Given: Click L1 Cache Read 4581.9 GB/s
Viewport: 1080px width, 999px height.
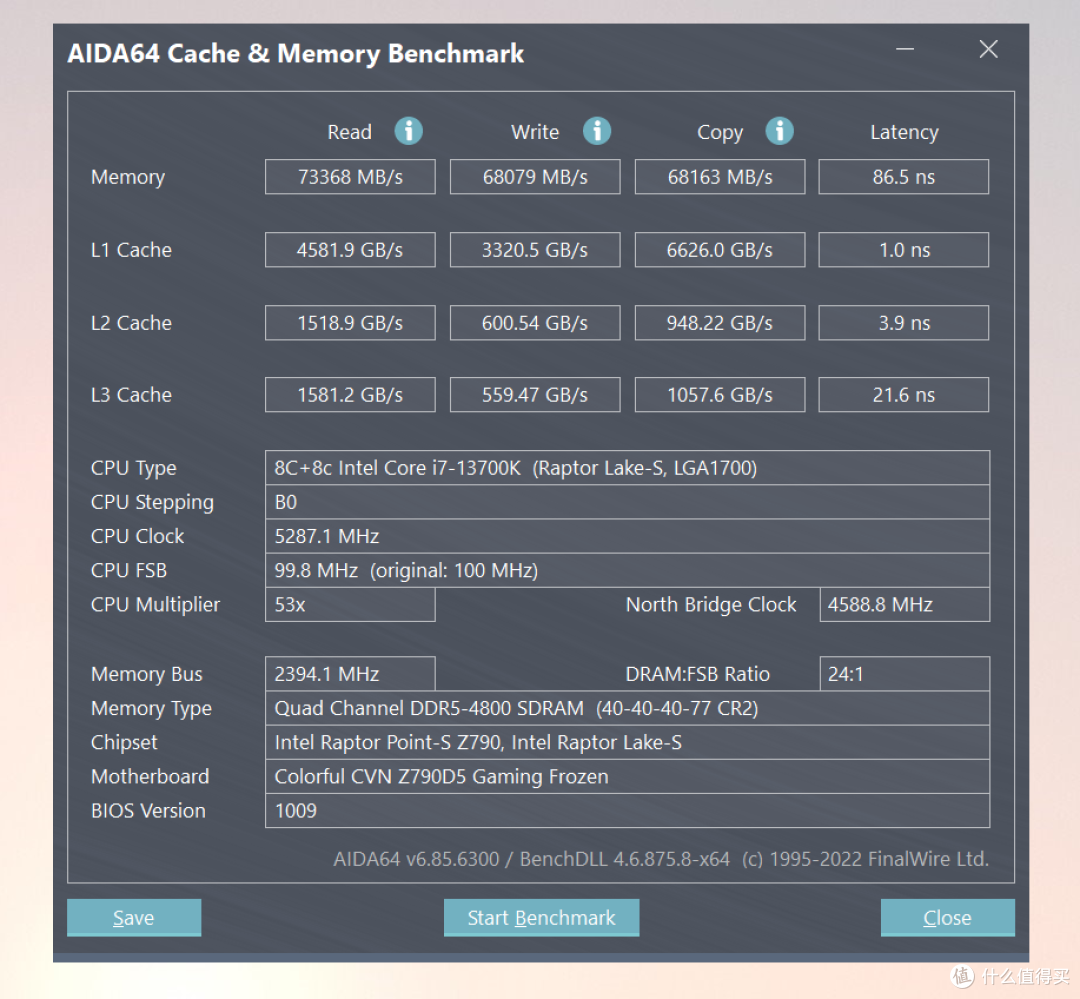Looking at the screenshot, I should 350,249.
